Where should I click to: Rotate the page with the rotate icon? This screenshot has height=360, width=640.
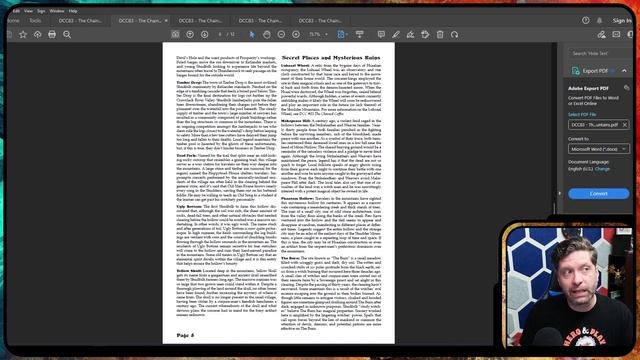(x=455, y=35)
